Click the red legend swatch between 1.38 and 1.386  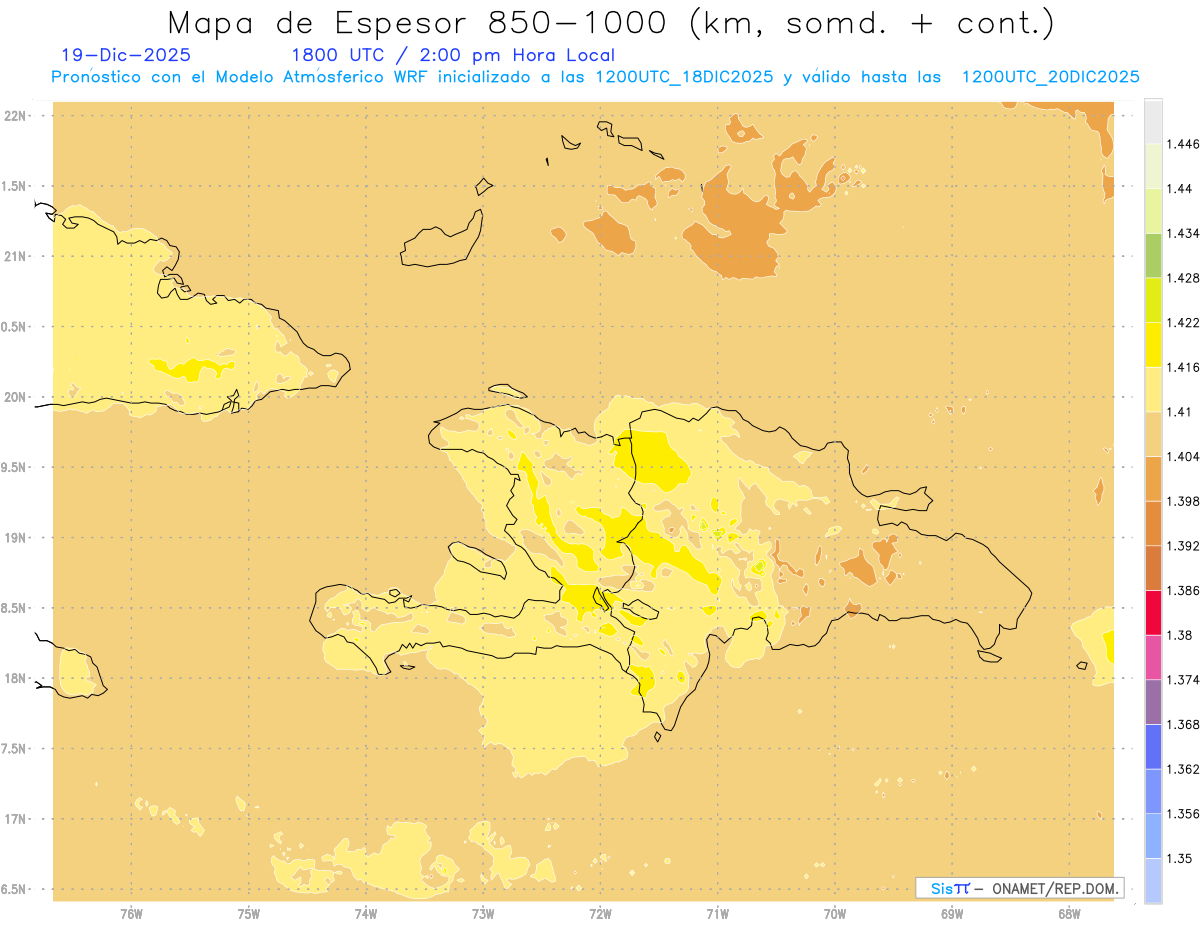coord(1153,613)
